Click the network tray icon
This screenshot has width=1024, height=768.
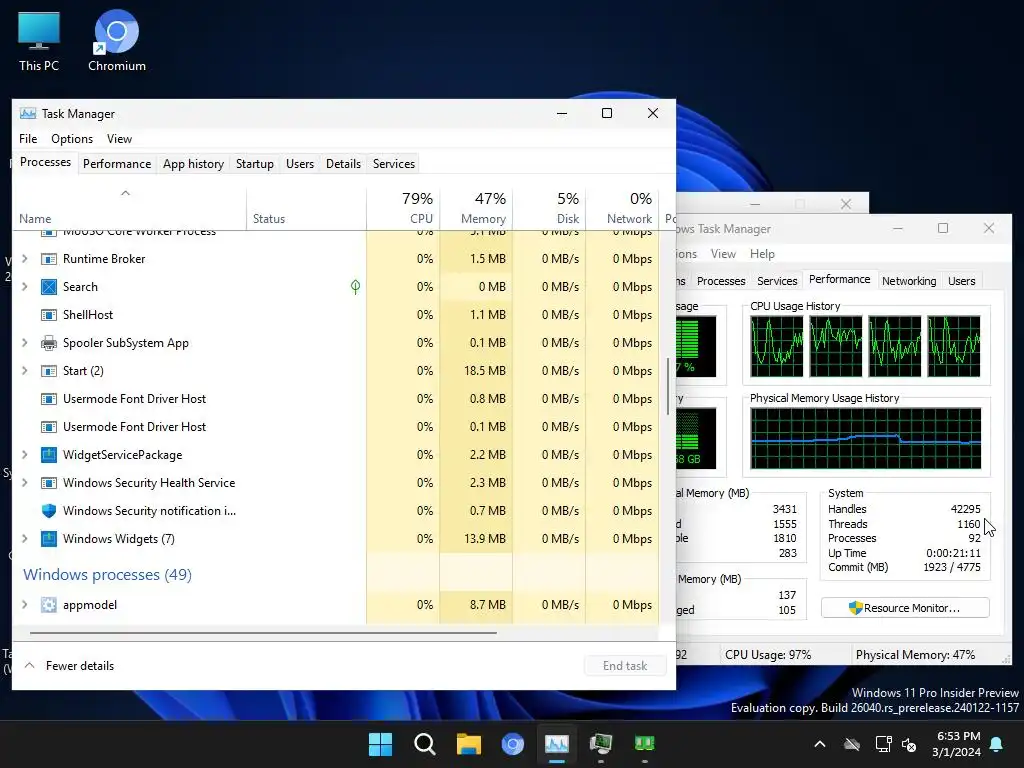point(883,744)
